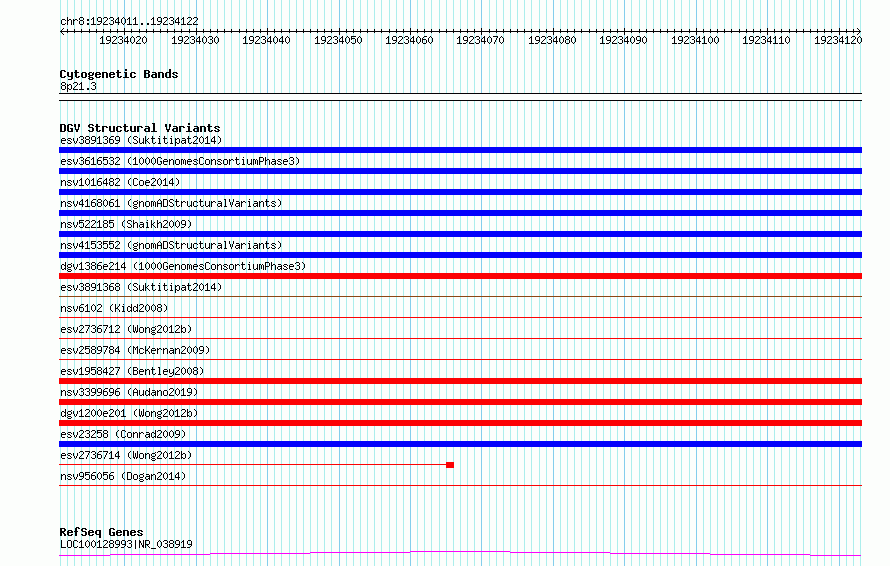Open variant label nsv522185 (Shaikh2009)
890x566 pixels.
(126, 224)
